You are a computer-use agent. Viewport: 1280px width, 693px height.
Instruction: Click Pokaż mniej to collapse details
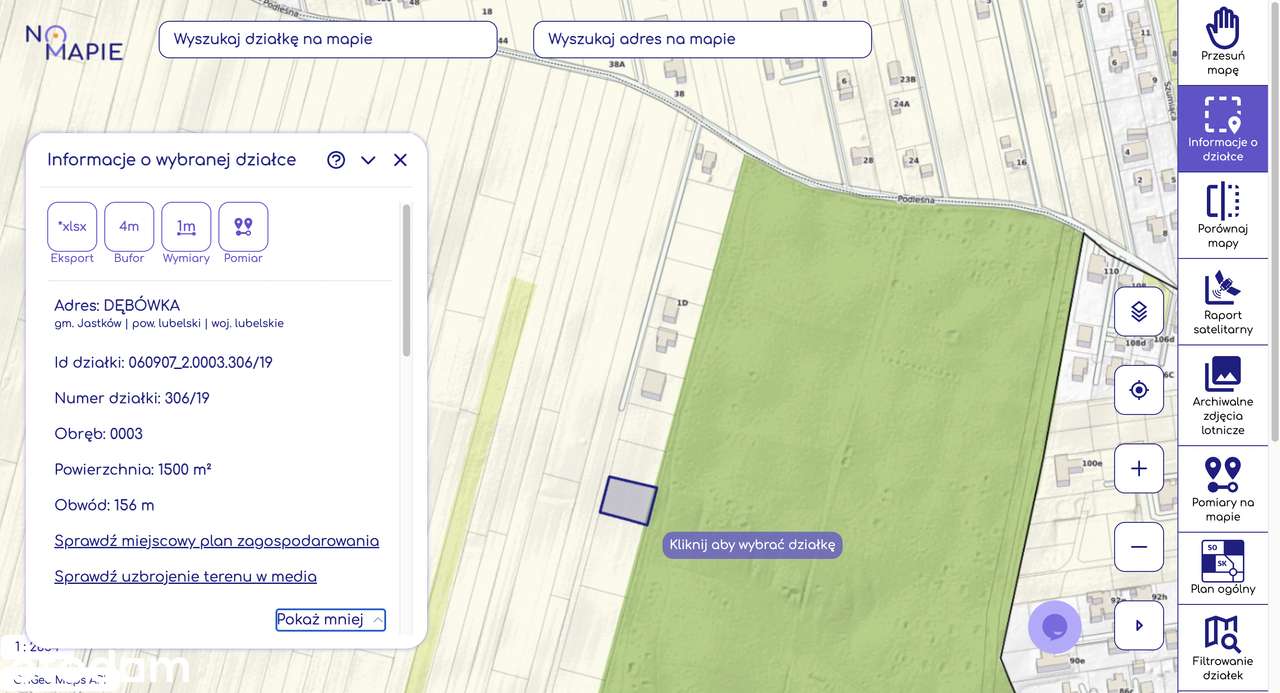tap(330, 620)
